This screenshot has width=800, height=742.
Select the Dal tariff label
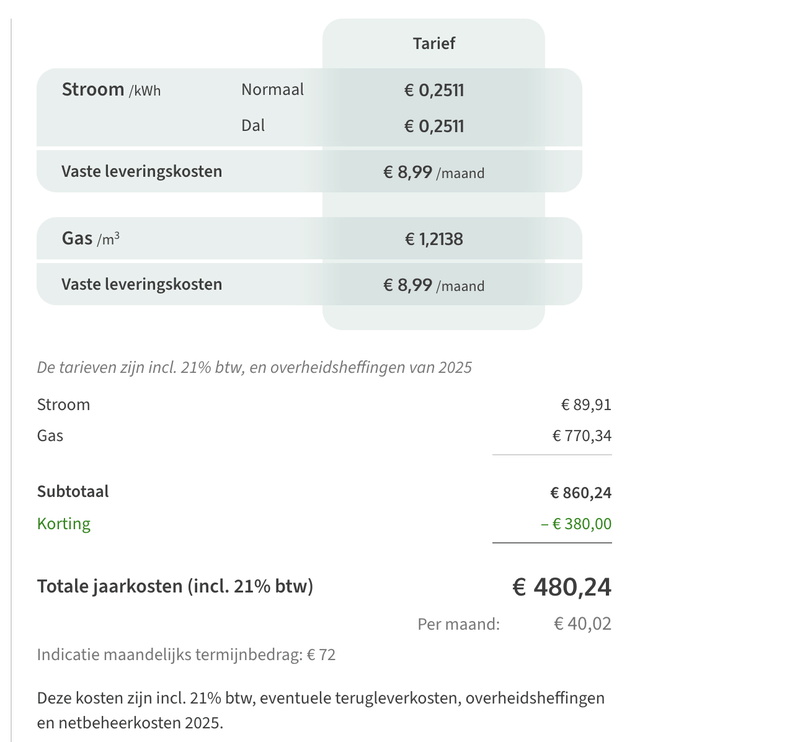coord(254,126)
